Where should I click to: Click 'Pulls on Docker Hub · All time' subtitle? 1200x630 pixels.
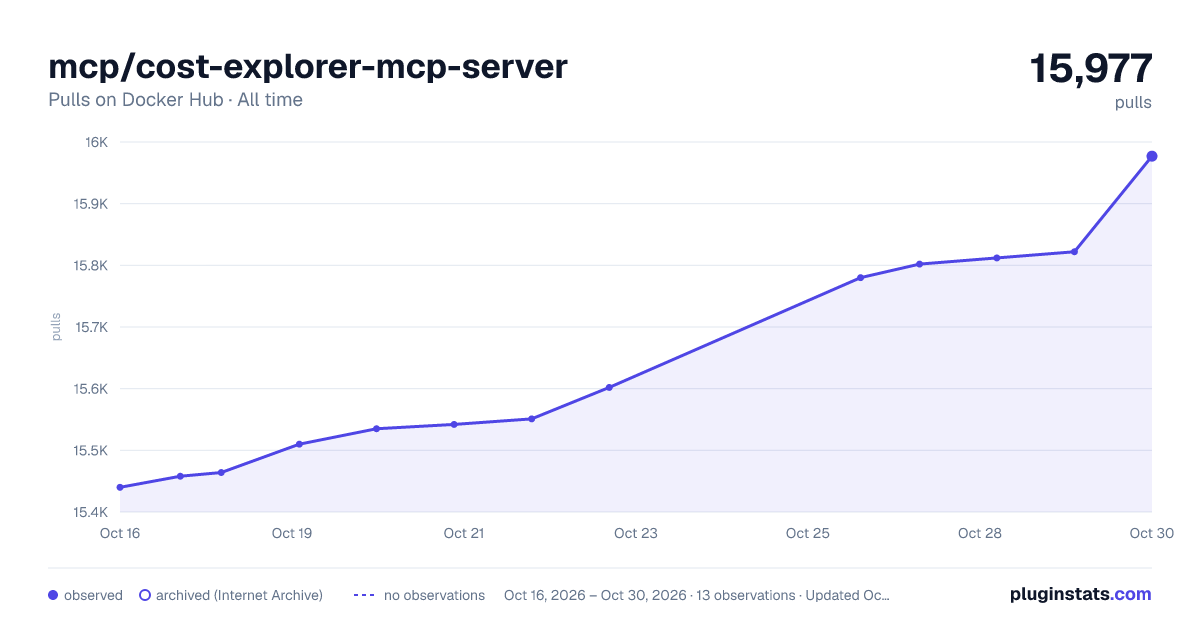coord(175,100)
